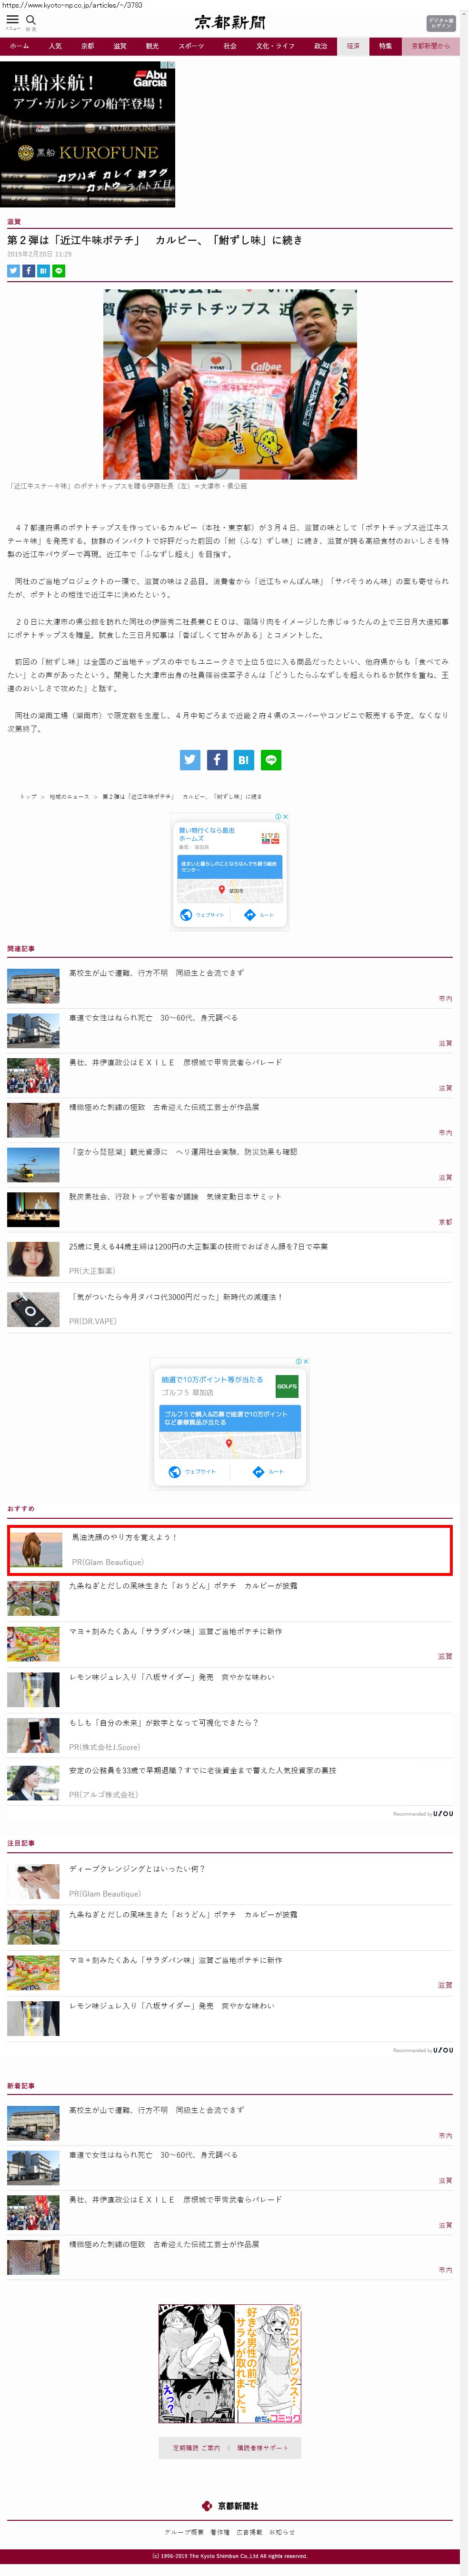Click the 京都新聞 logo in header
This screenshot has height=2576, width=468.
coord(230,22)
